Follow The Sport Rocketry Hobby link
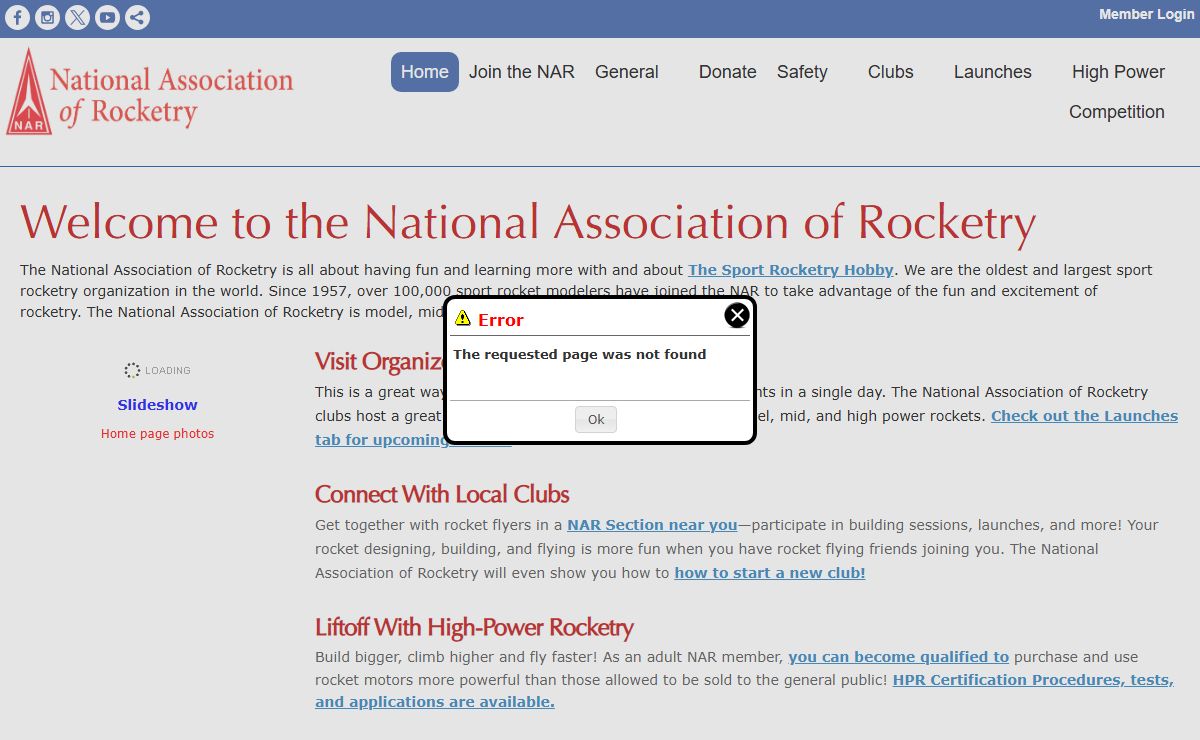 click(x=791, y=270)
